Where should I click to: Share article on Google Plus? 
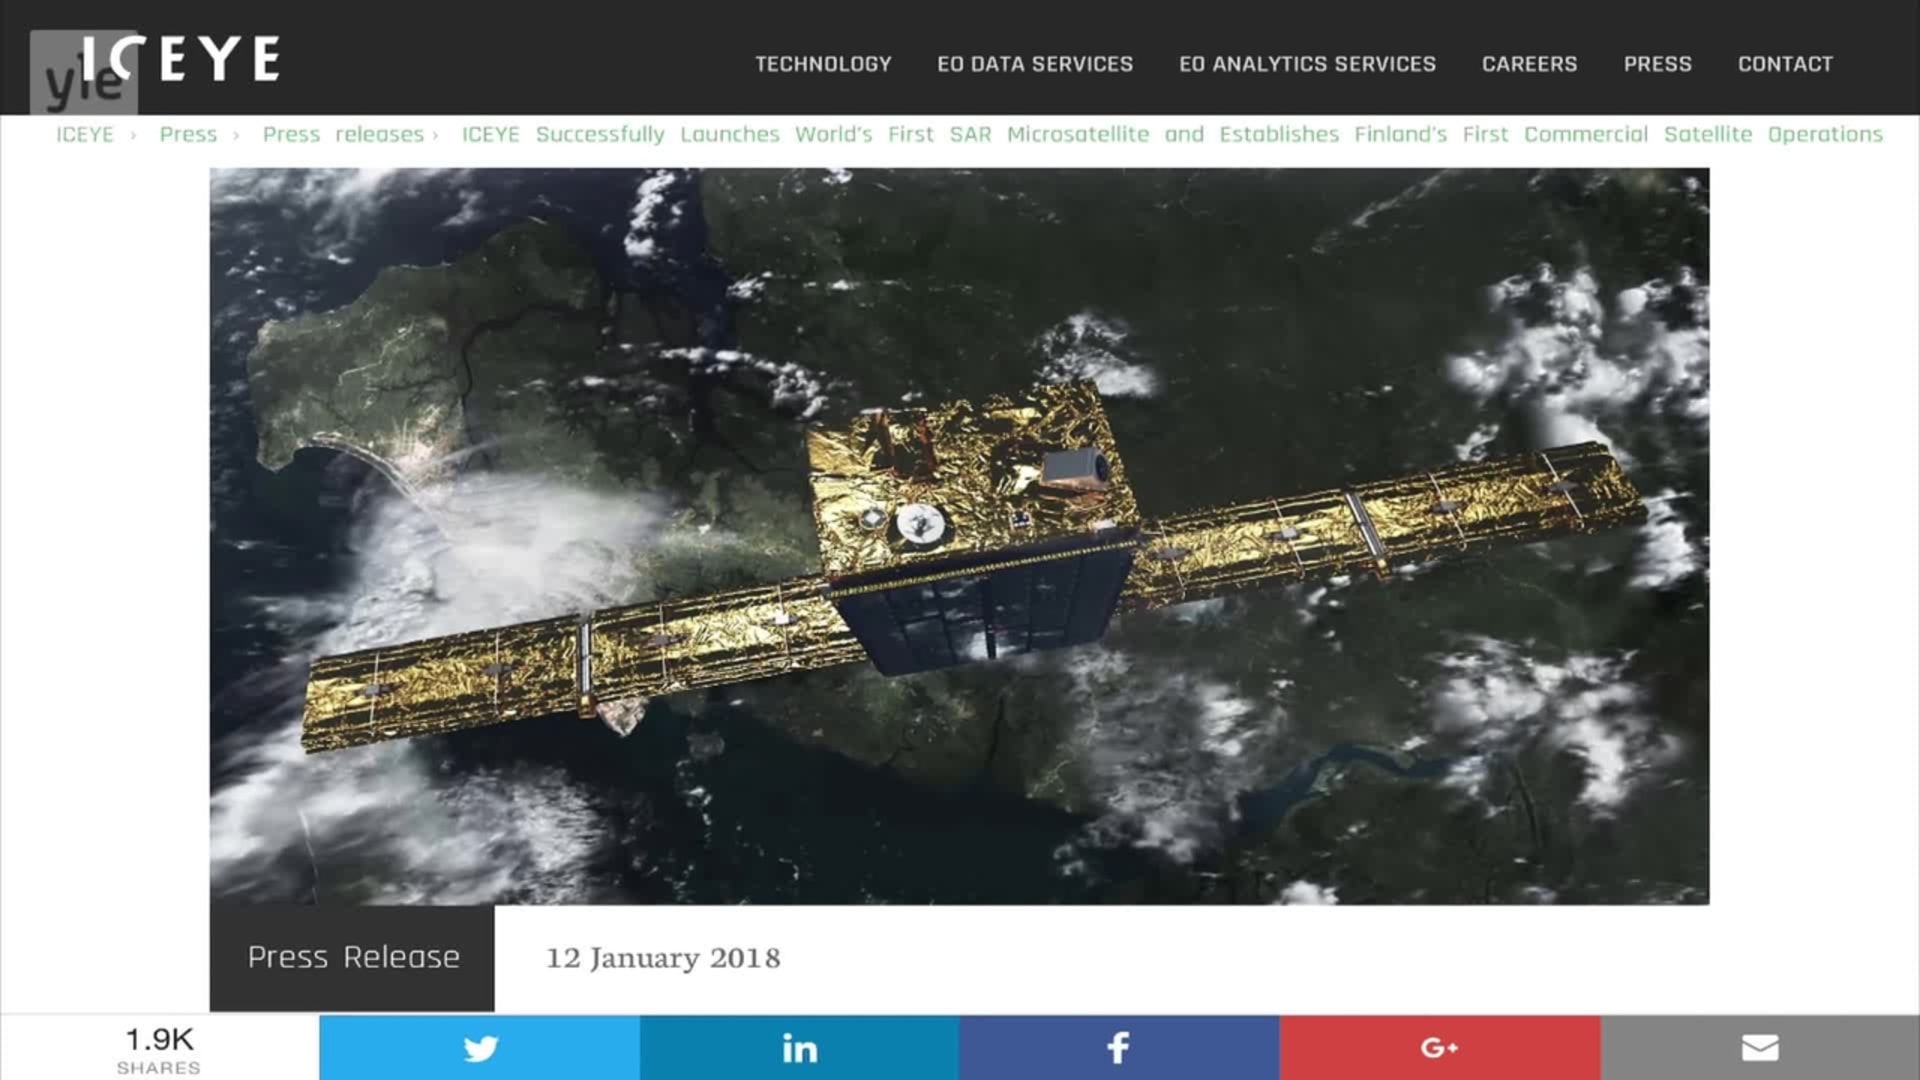(x=1439, y=1047)
